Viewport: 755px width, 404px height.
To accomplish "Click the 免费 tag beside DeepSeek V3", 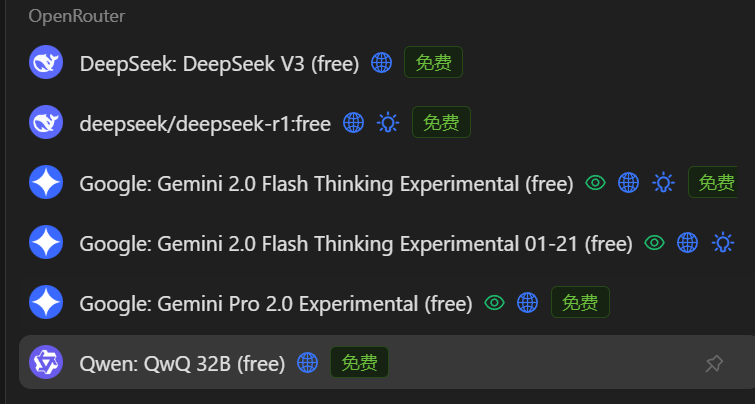I will [433, 62].
